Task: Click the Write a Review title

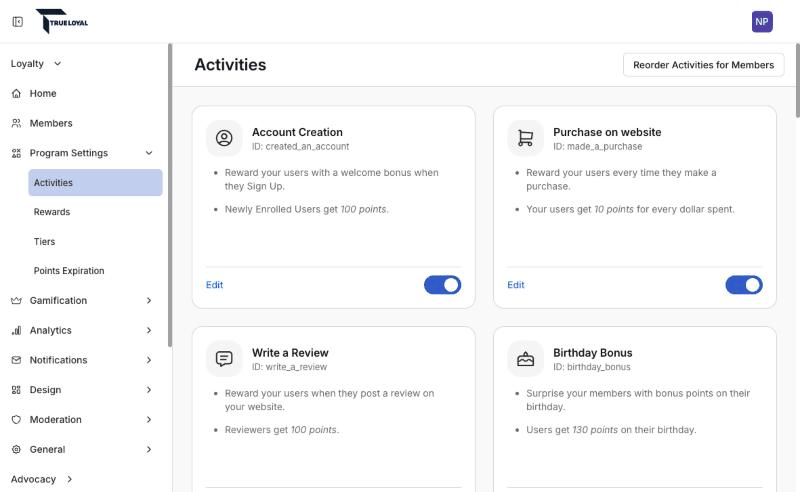Action: [290, 353]
